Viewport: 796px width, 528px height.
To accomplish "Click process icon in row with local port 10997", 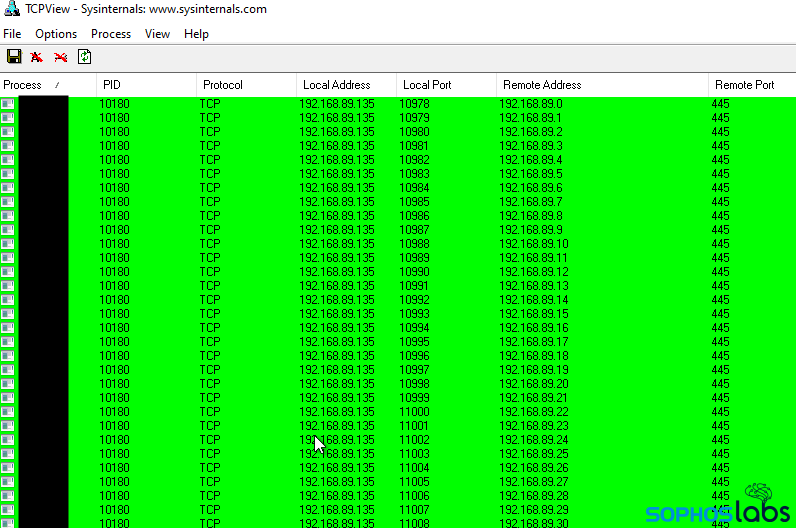I will (x=8, y=370).
